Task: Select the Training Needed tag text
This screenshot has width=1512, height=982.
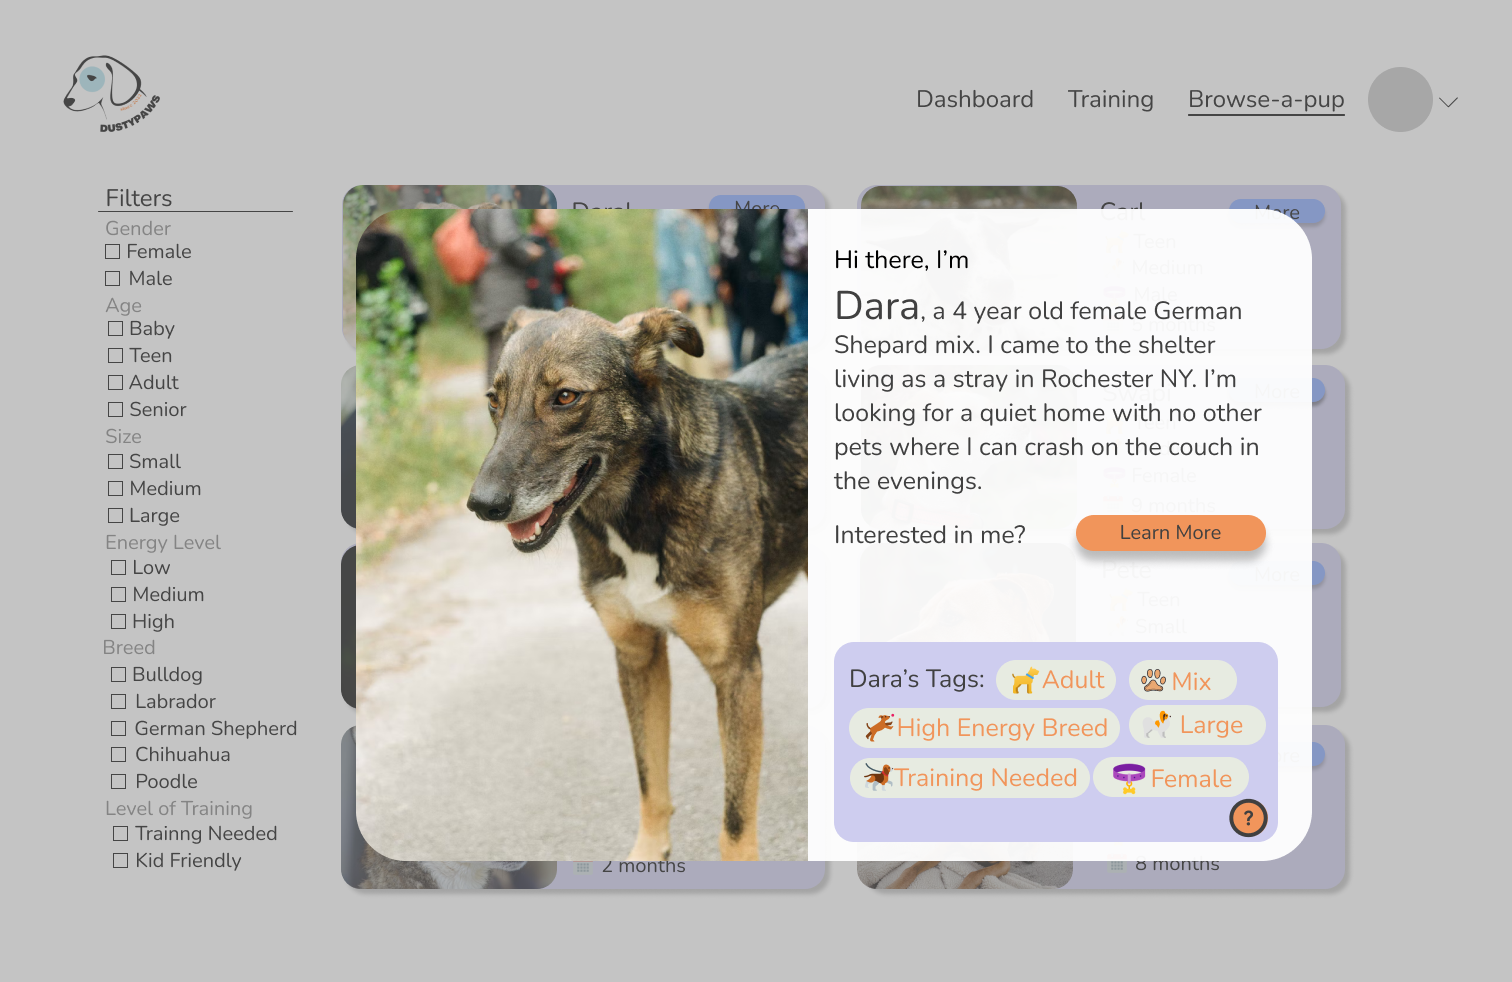Action: tap(986, 778)
